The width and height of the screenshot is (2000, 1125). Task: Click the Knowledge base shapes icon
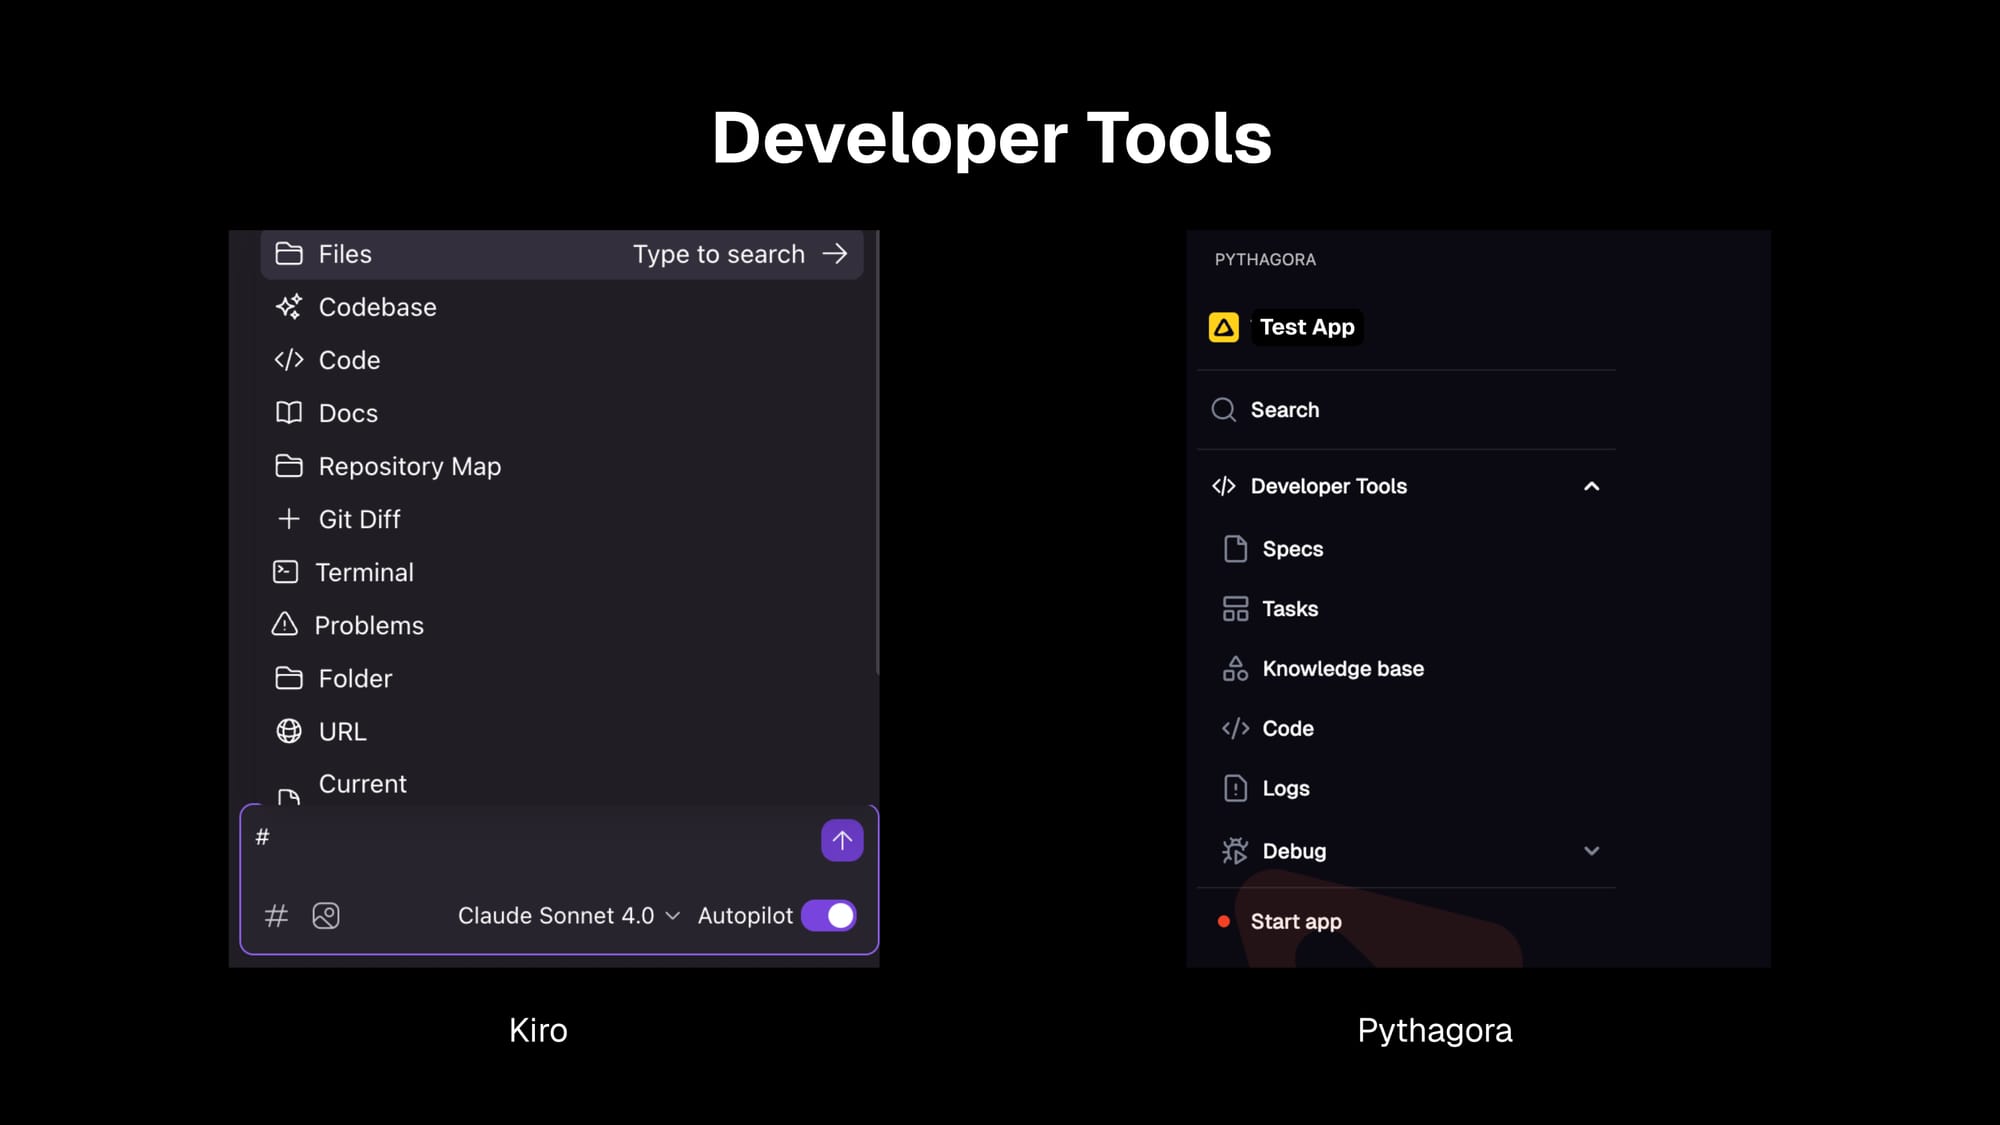coord(1235,669)
